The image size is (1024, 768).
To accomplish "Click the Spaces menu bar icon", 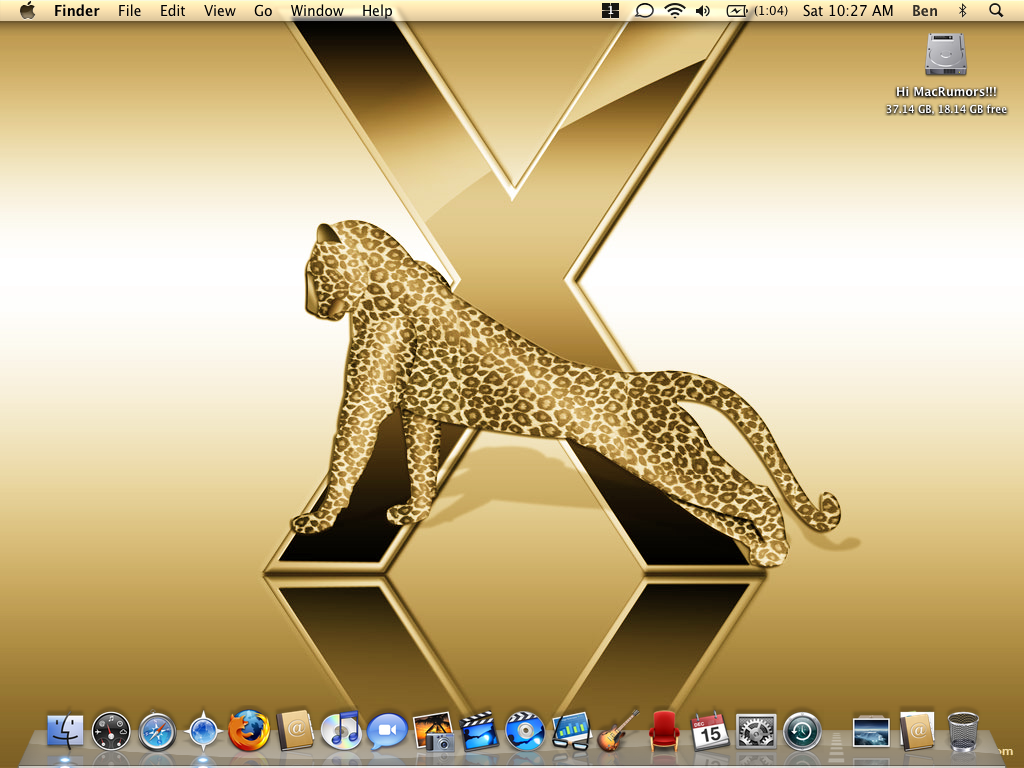I will 610,10.
